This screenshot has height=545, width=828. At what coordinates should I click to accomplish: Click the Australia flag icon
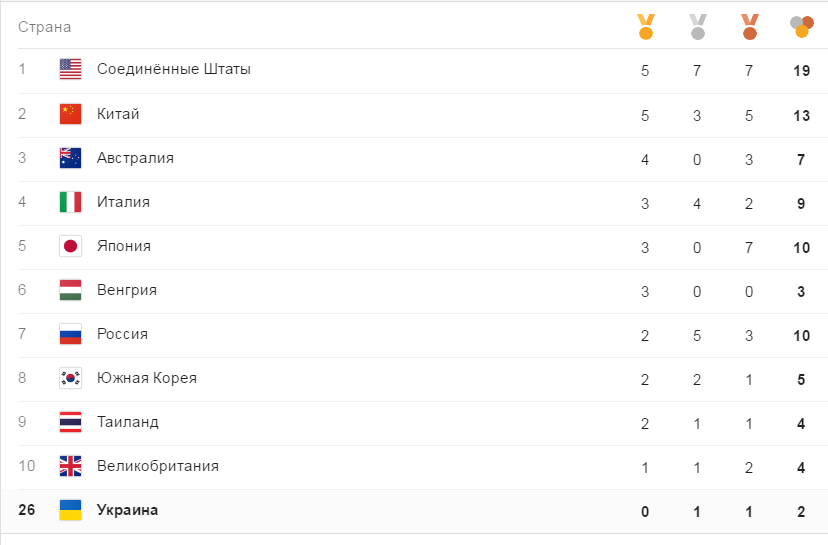[70, 158]
